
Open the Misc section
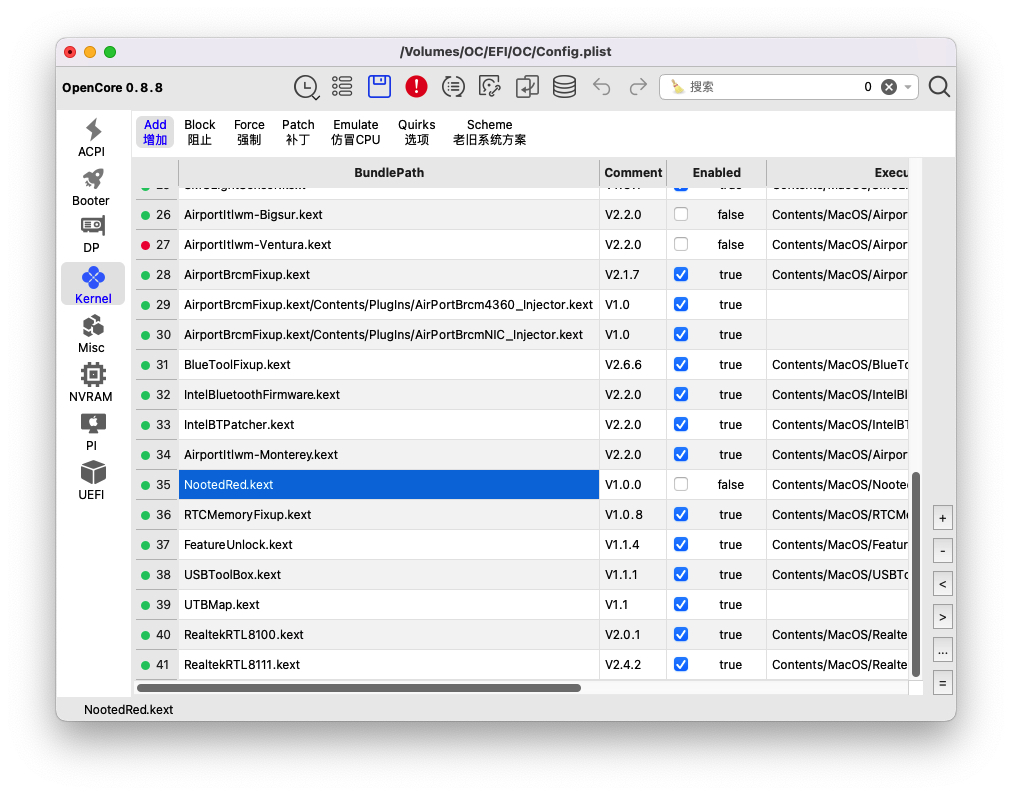tap(92, 334)
